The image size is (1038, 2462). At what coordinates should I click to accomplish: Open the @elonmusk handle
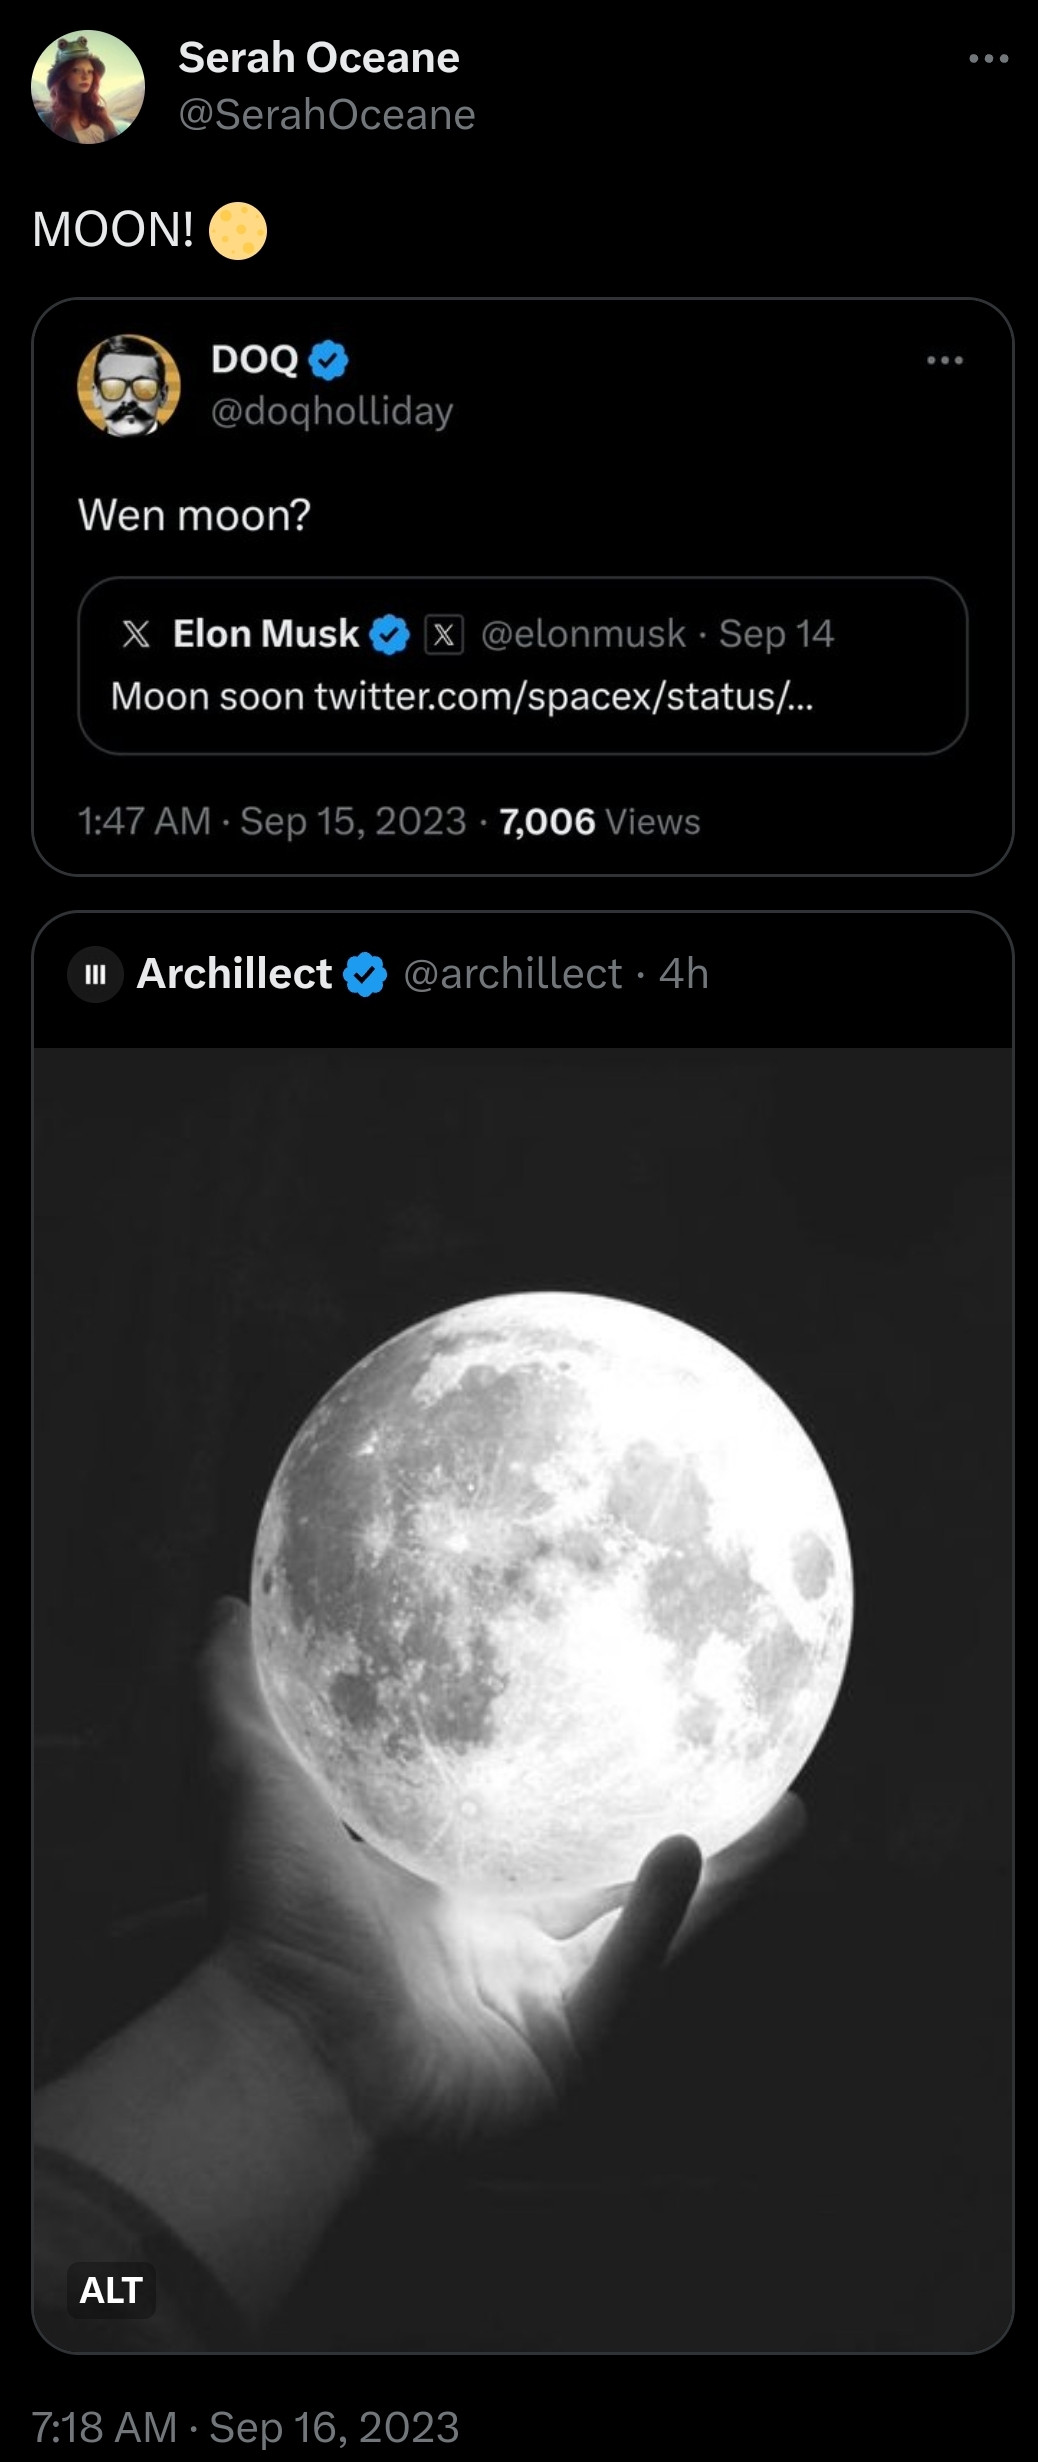[583, 634]
